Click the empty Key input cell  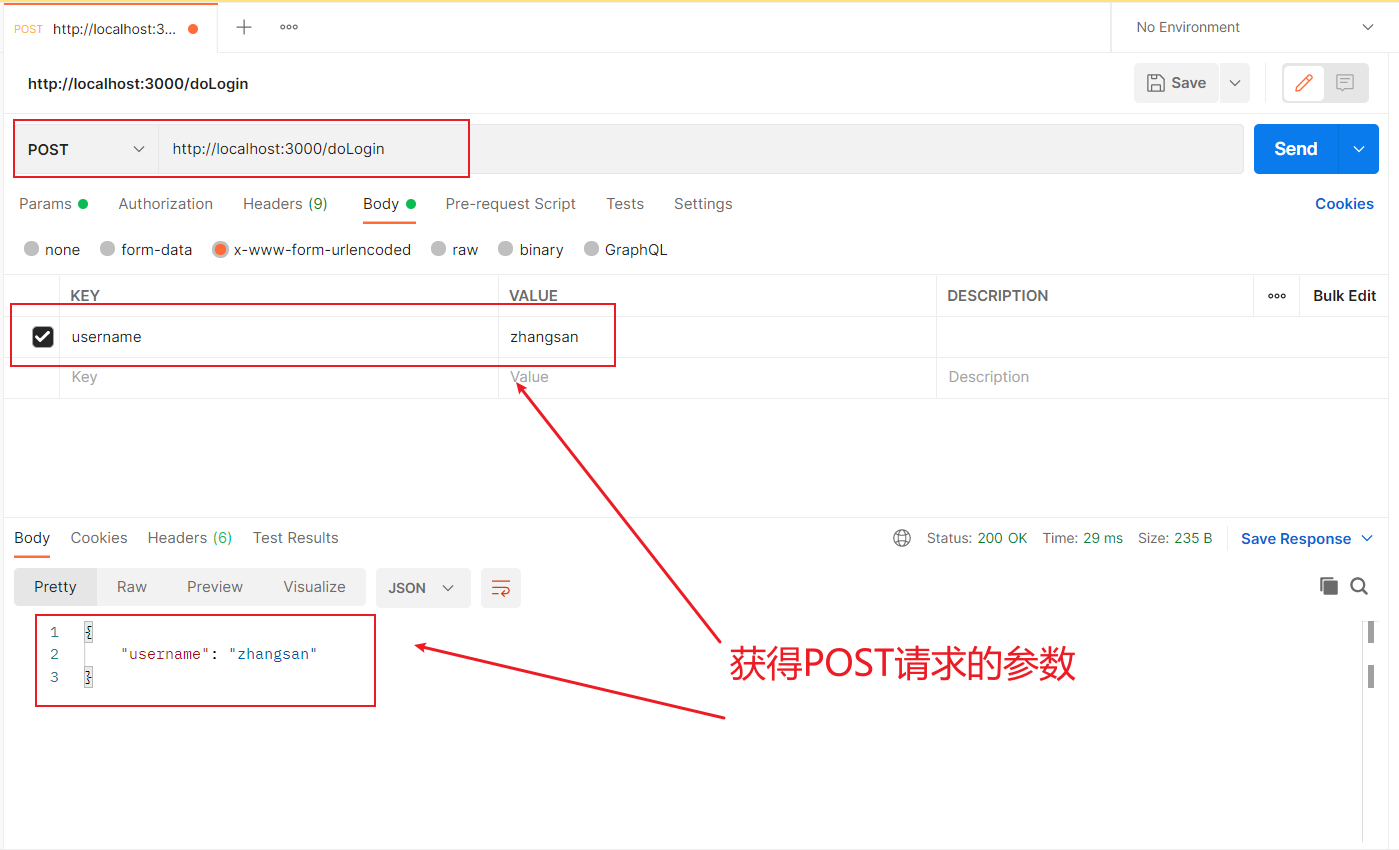click(279, 377)
